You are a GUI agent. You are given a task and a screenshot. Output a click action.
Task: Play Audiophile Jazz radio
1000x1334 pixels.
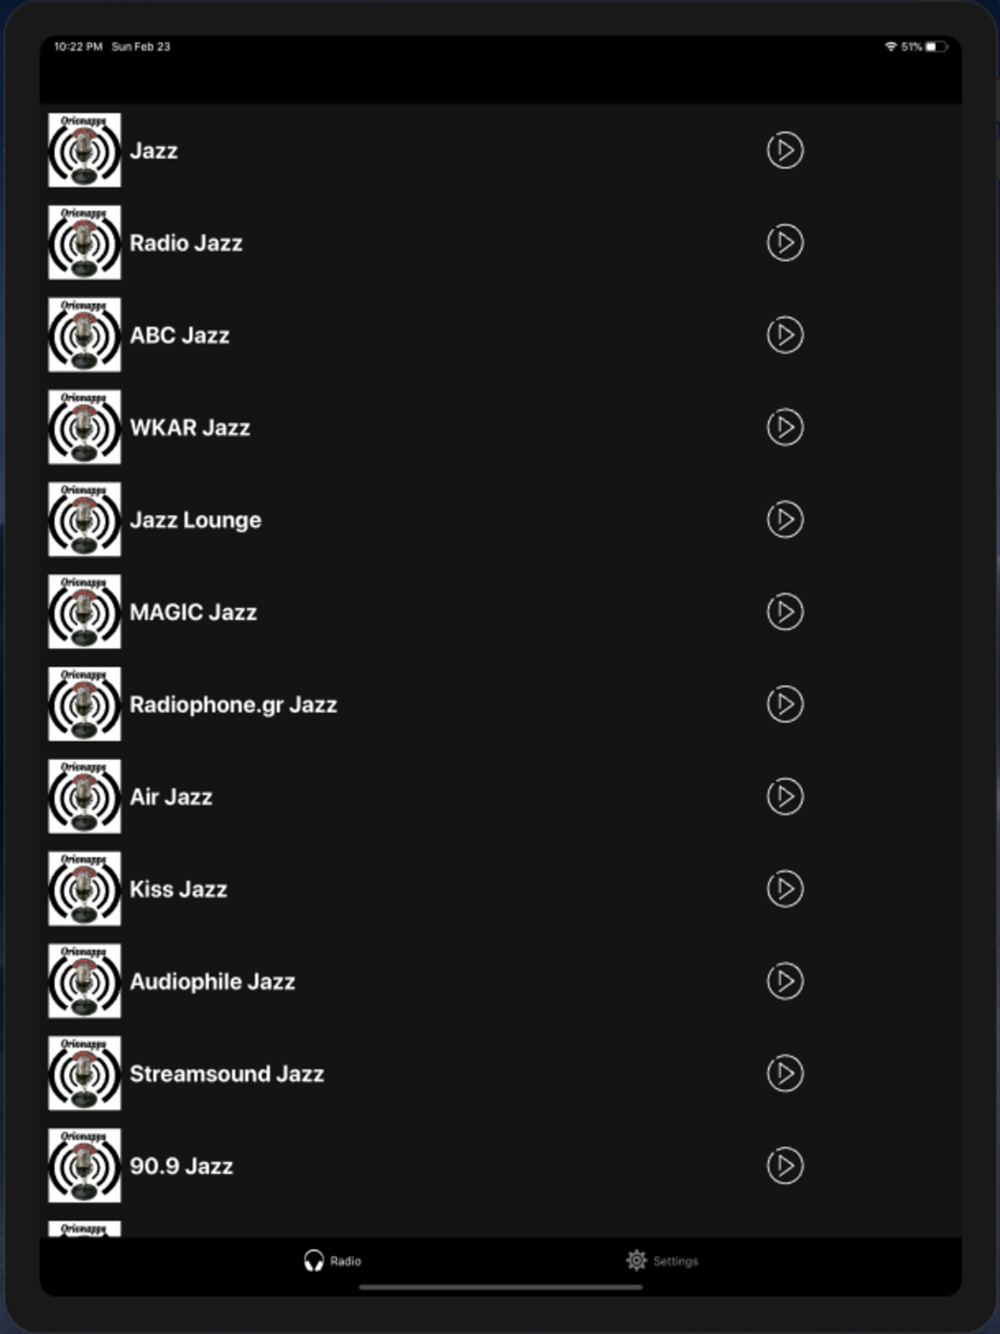coord(785,981)
